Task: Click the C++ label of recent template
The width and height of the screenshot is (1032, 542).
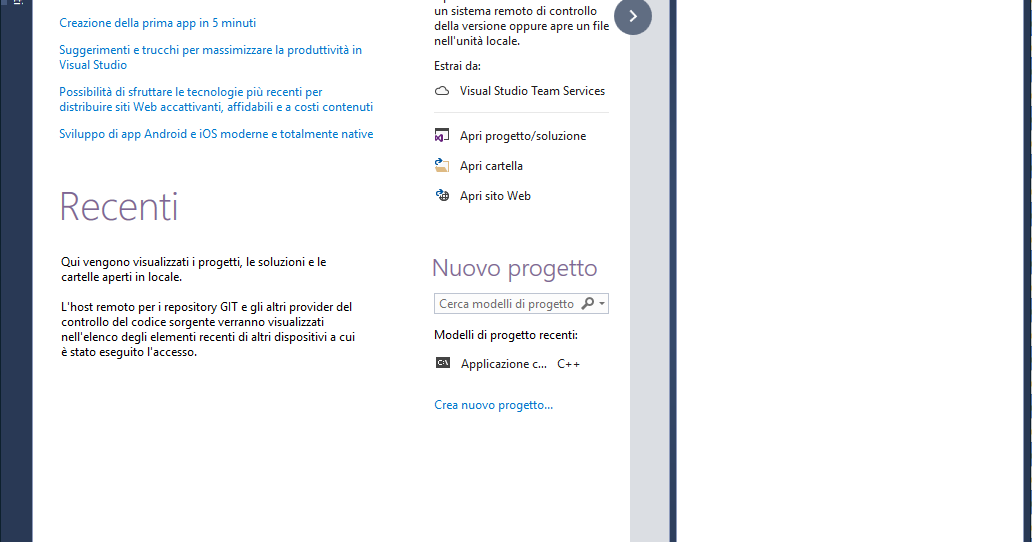Action: 568,364
